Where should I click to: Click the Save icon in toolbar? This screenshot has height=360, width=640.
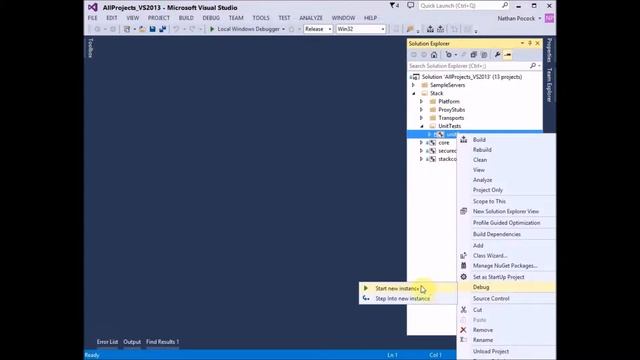point(152,29)
